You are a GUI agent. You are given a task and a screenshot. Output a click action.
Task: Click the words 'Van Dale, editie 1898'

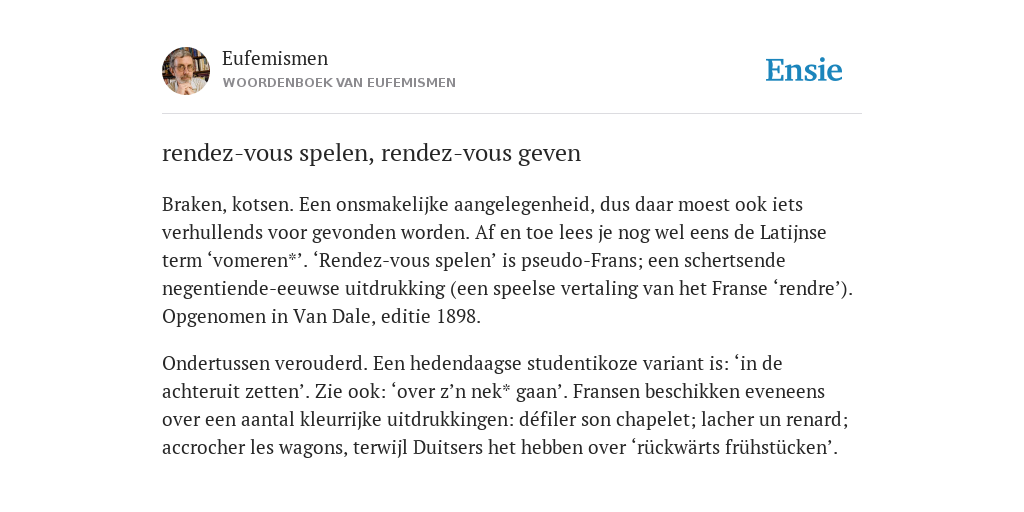pos(385,317)
